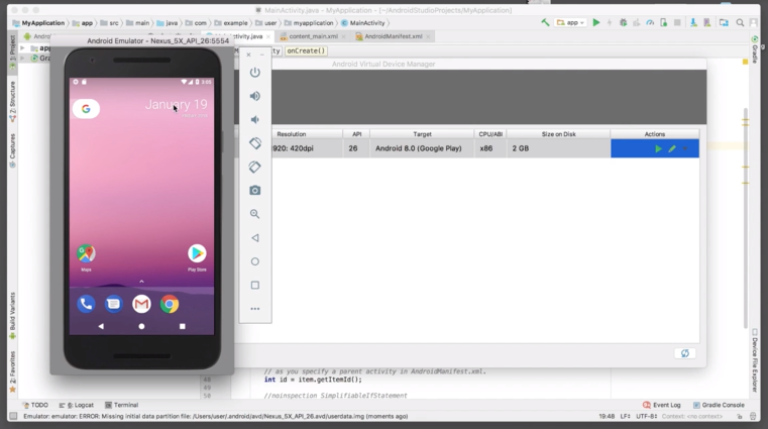Tap the Google search widget on phone

(86, 109)
